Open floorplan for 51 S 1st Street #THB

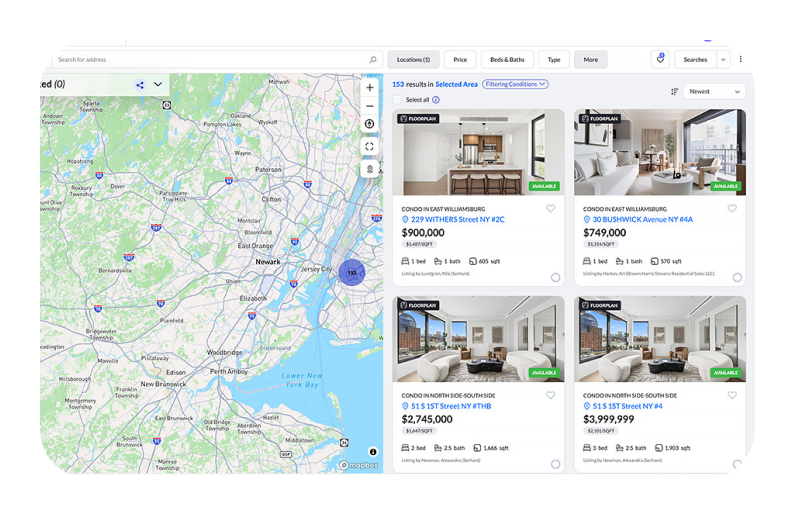(418, 305)
